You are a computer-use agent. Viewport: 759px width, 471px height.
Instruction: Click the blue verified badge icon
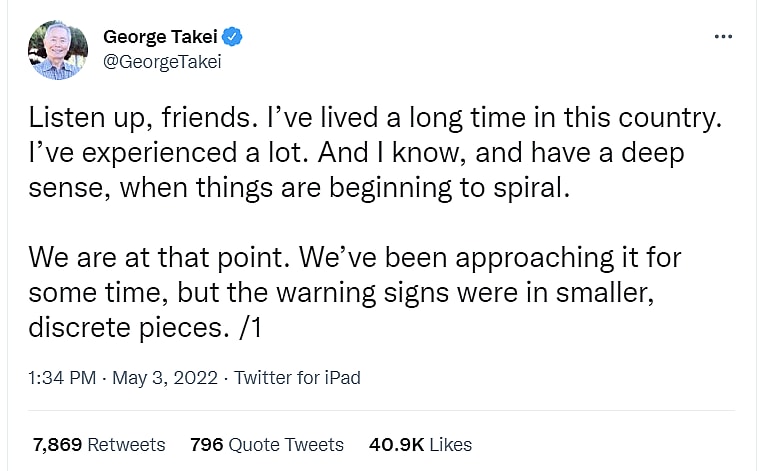pyautogui.click(x=234, y=37)
